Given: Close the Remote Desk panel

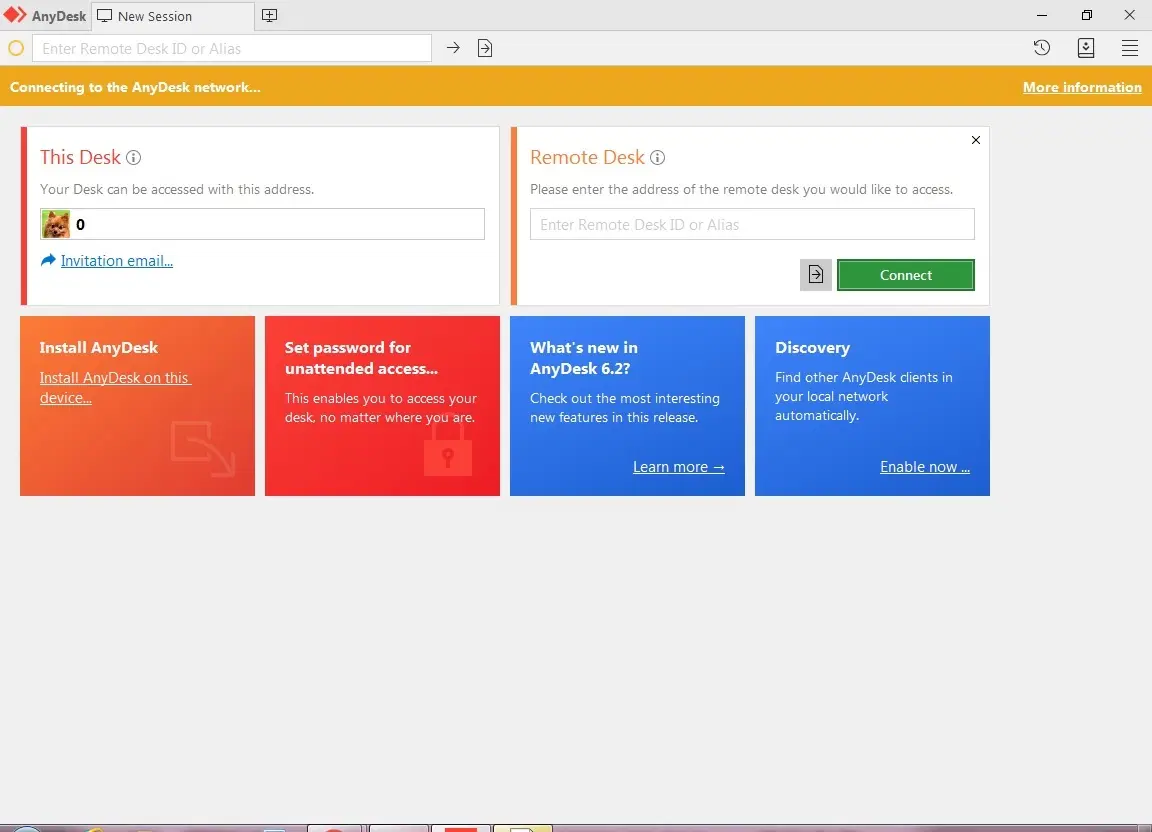Looking at the screenshot, I should click(x=976, y=140).
